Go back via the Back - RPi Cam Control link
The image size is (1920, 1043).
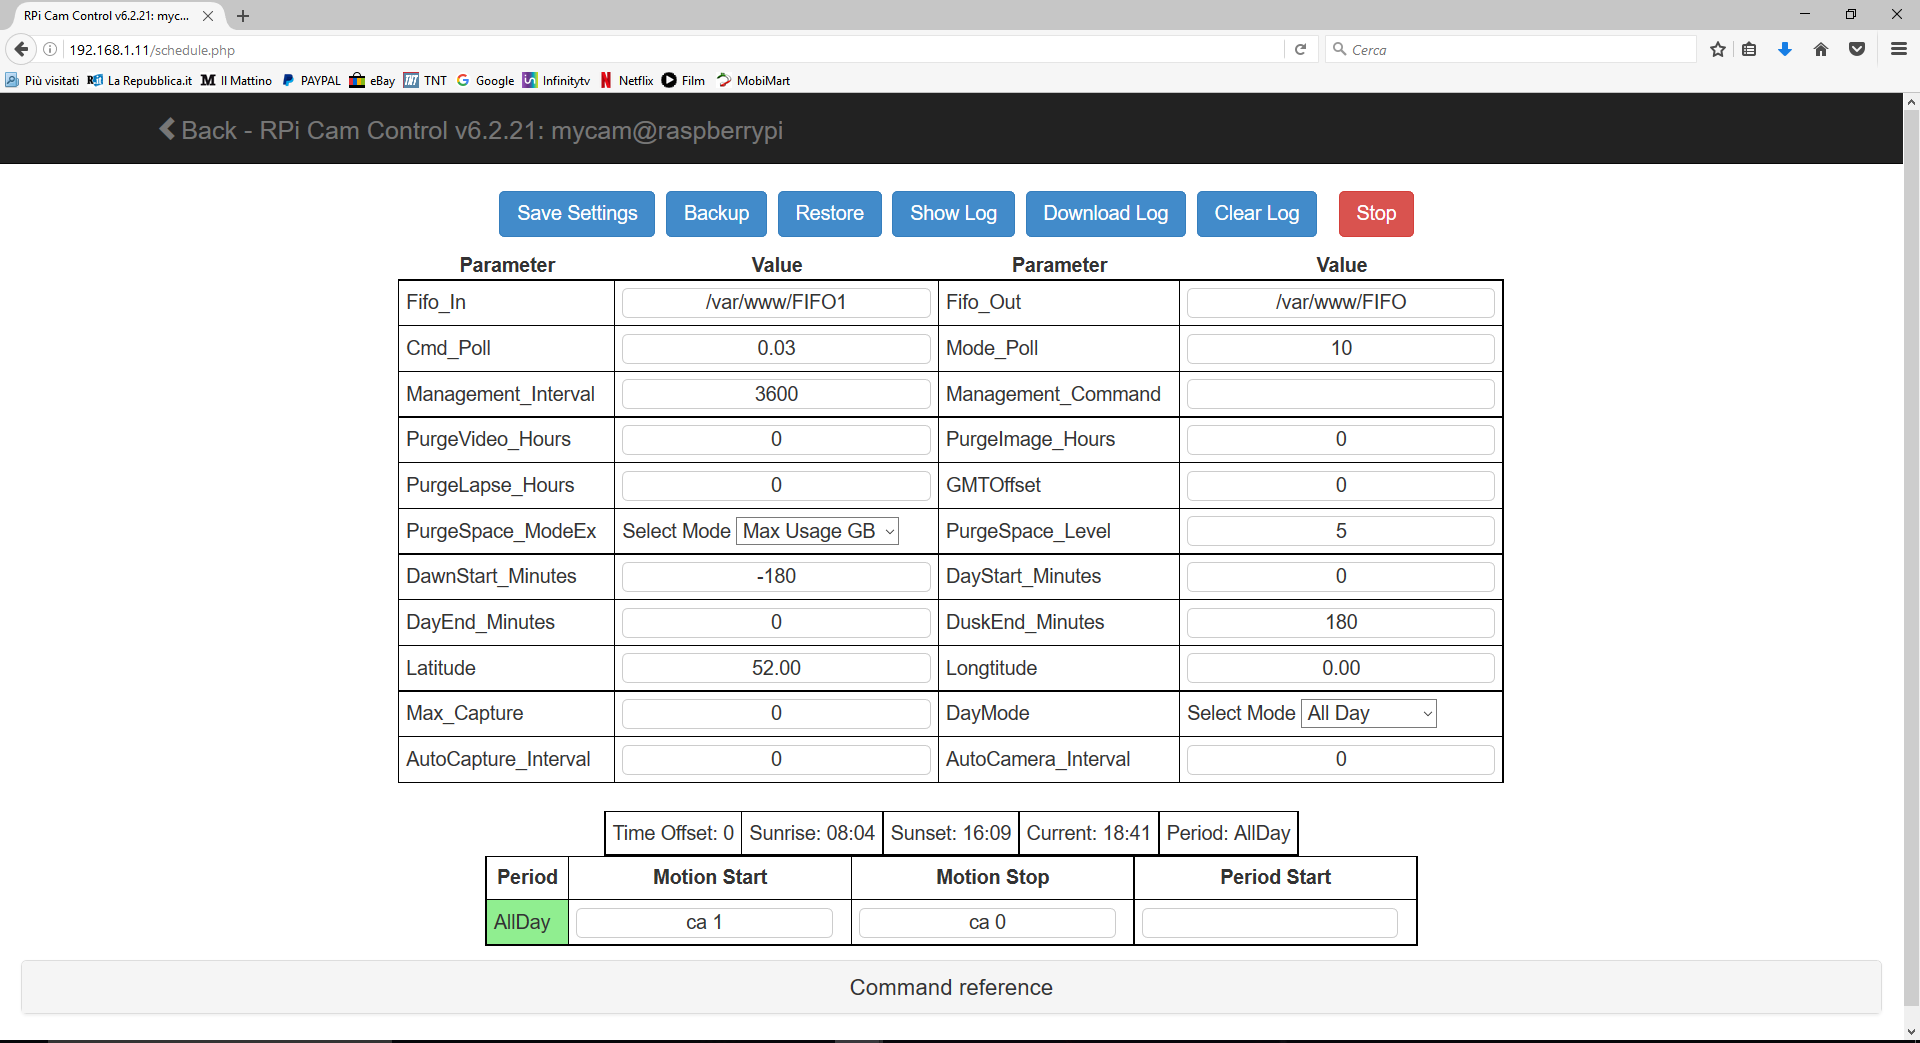coord(471,130)
